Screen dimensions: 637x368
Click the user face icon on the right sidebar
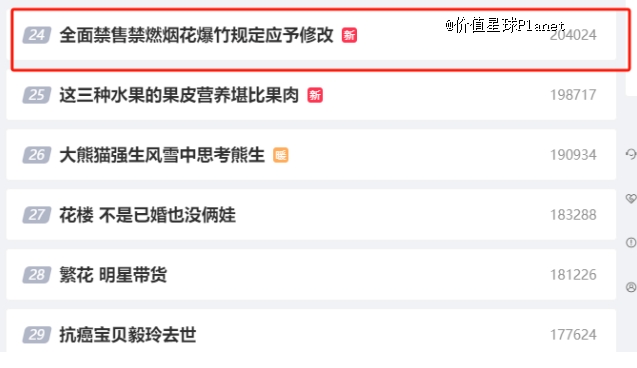[x=631, y=287]
